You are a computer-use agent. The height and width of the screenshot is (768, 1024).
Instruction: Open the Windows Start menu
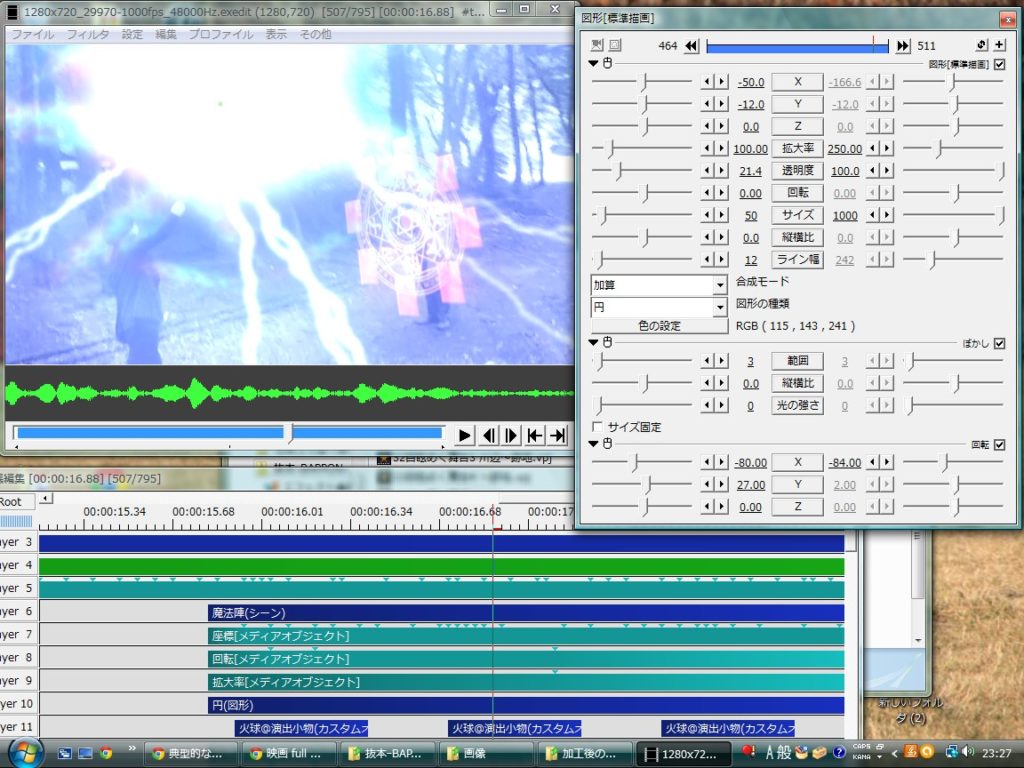(24, 753)
